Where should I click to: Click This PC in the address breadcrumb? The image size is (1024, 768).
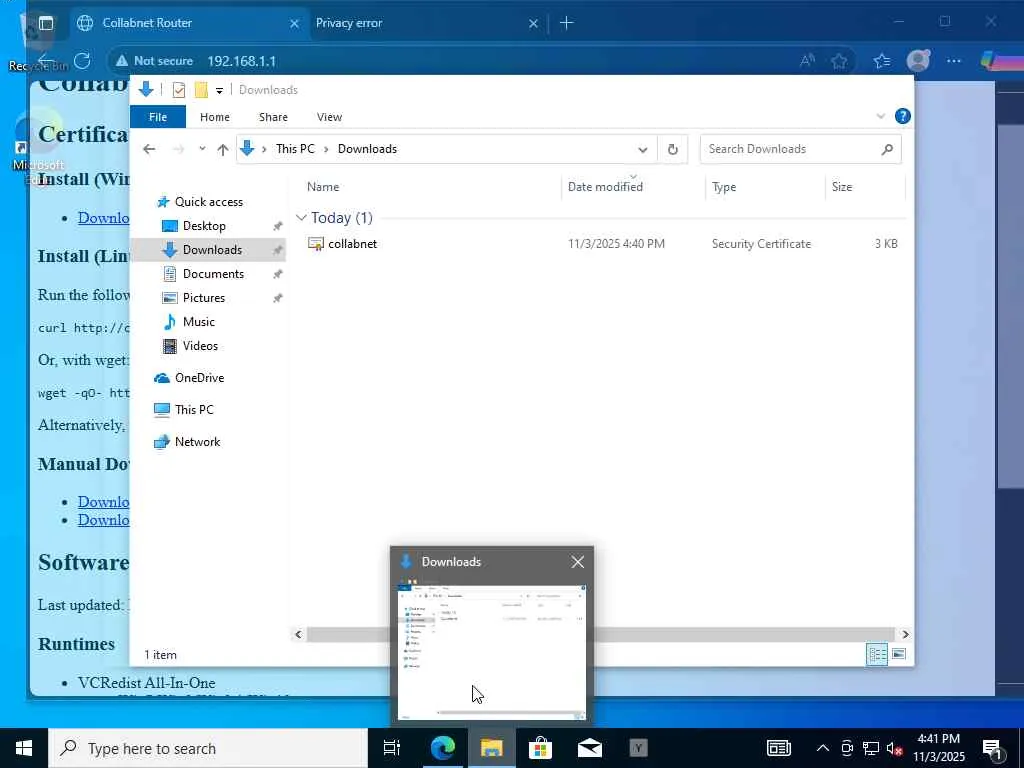point(295,149)
